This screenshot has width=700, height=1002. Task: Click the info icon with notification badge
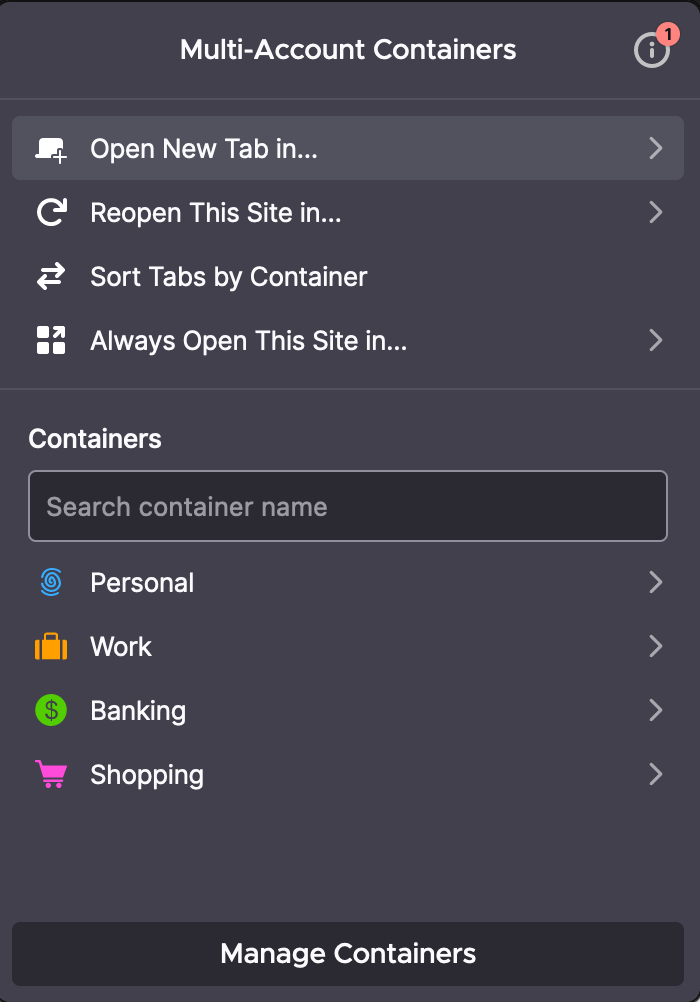coord(653,49)
